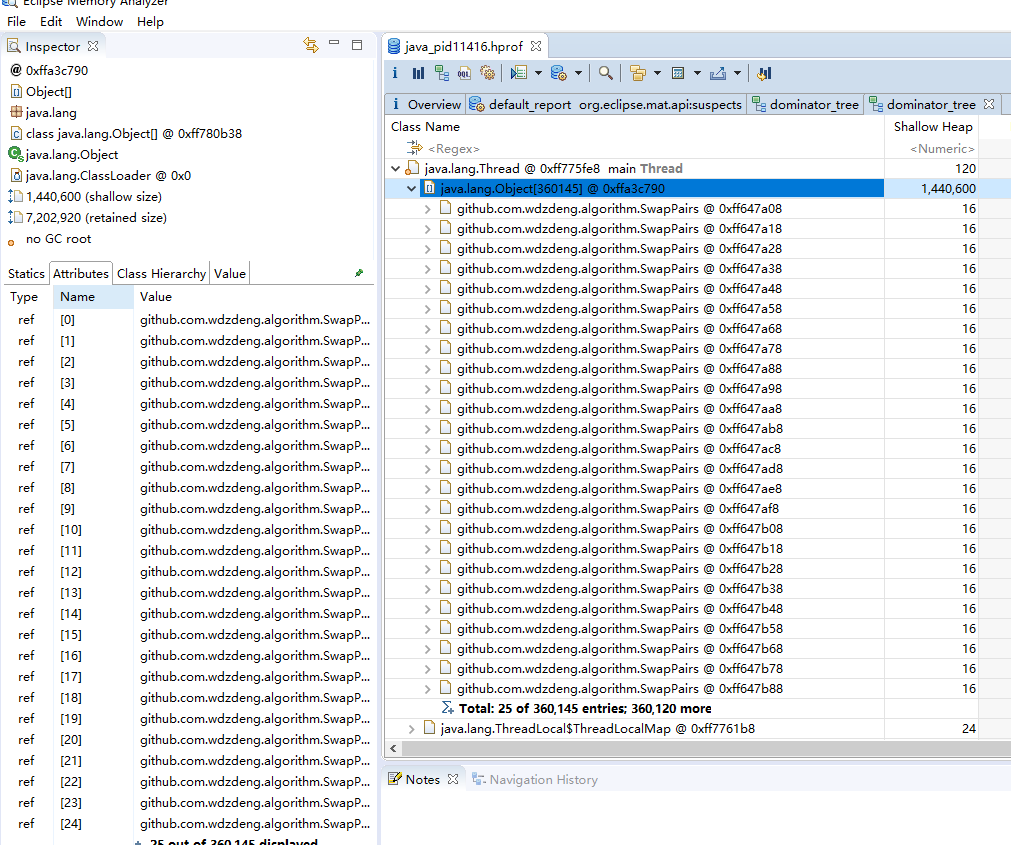The width and height of the screenshot is (1011, 845).
Task: Open dropdown next to calculate retained size
Action: click(697, 73)
